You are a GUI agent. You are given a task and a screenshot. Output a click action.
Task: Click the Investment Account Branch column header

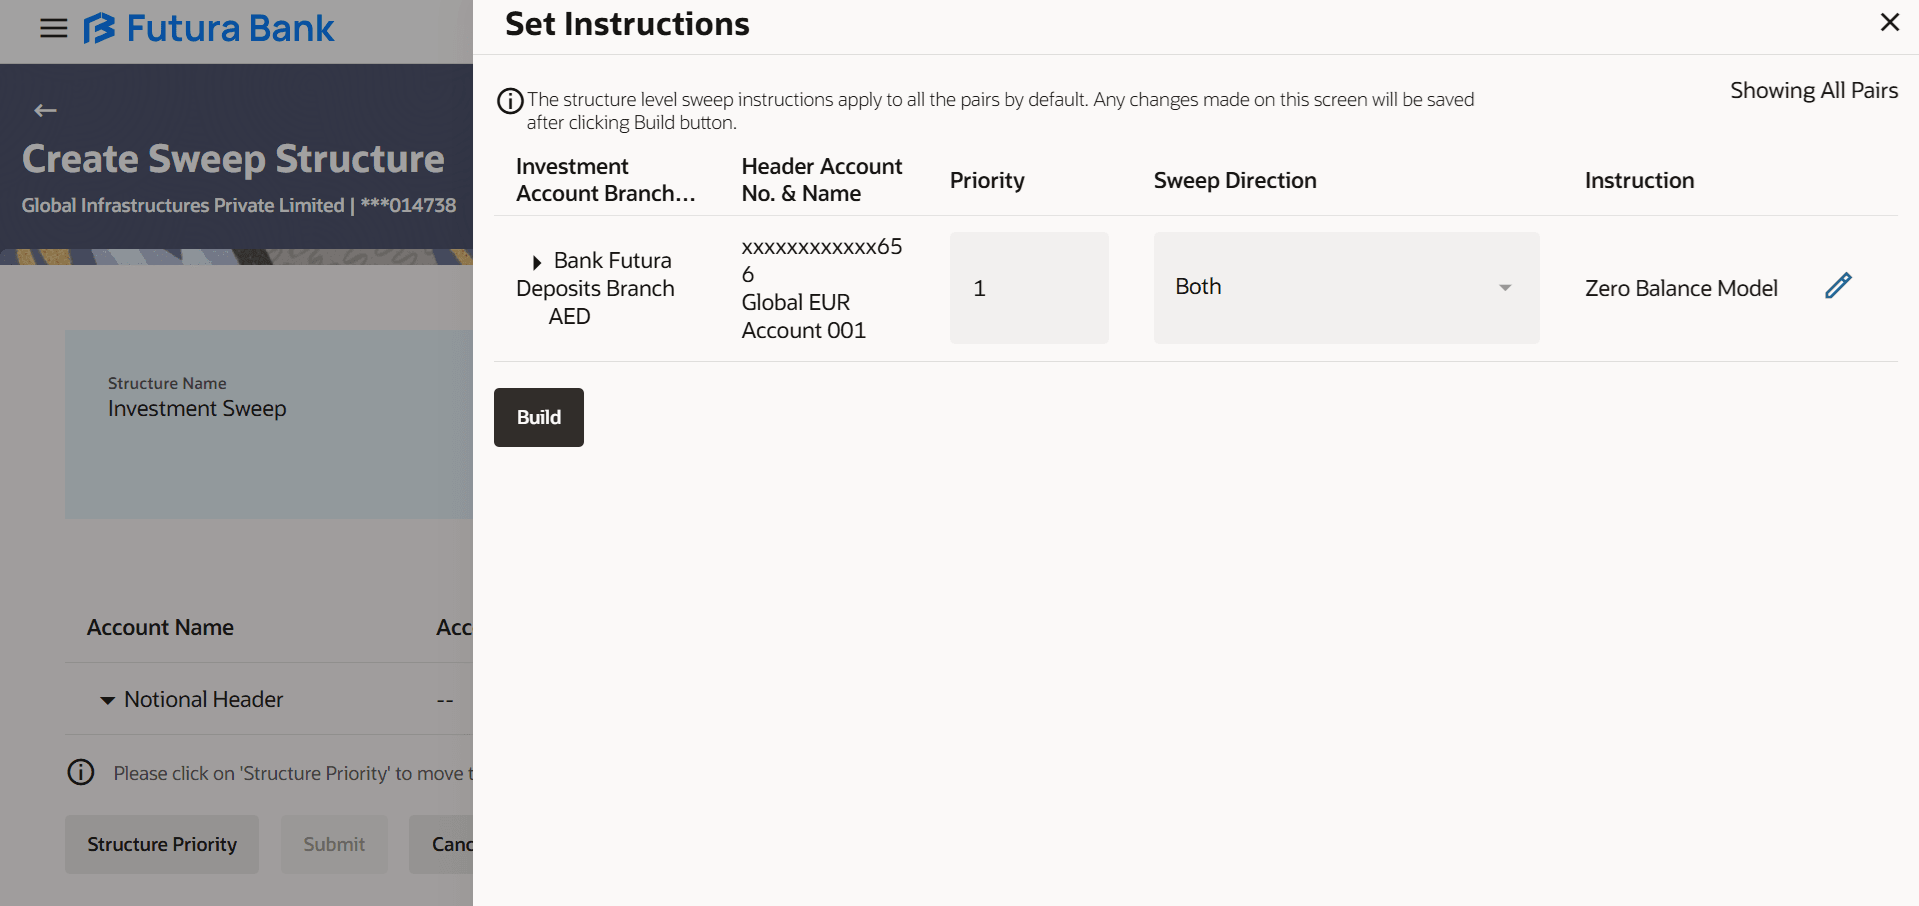pyautogui.click(x=605, y=180)
